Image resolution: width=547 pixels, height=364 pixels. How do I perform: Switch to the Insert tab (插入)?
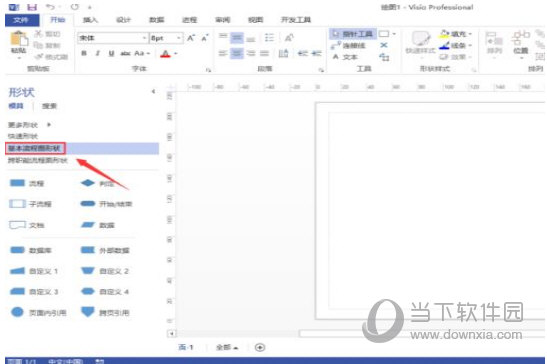(90, 20)
